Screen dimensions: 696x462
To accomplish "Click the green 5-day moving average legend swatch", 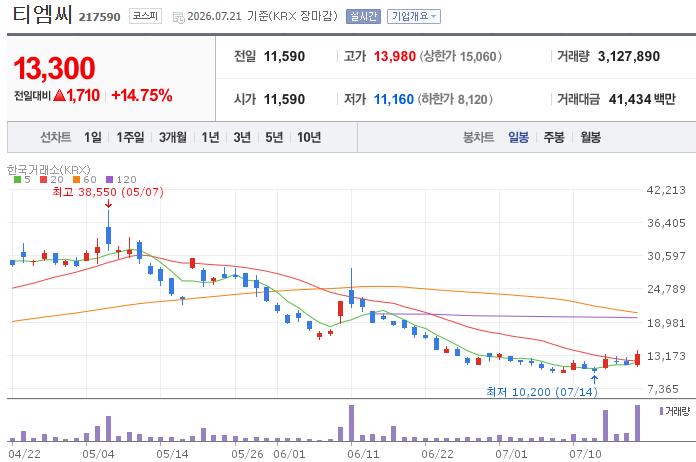I will pyautogui.click(x=17, y=180).
